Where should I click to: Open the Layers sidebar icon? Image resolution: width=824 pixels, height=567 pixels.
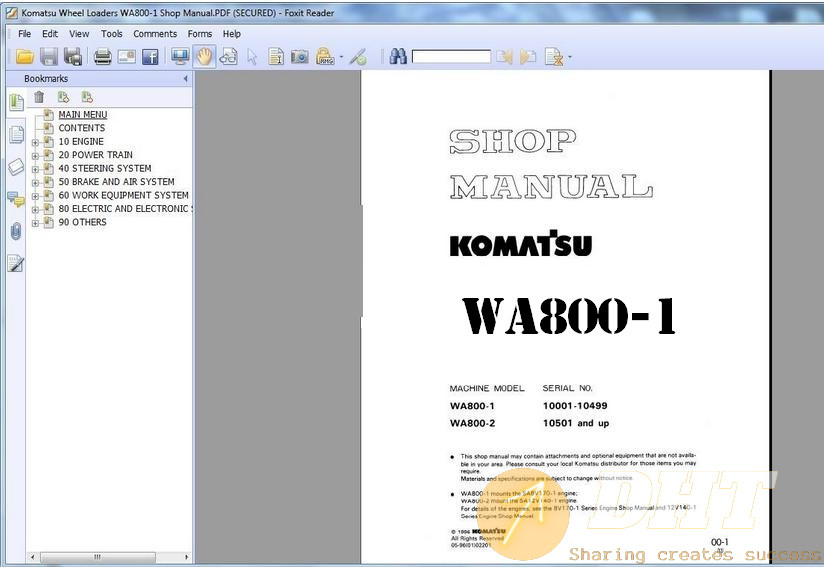(x=16, y=167)
